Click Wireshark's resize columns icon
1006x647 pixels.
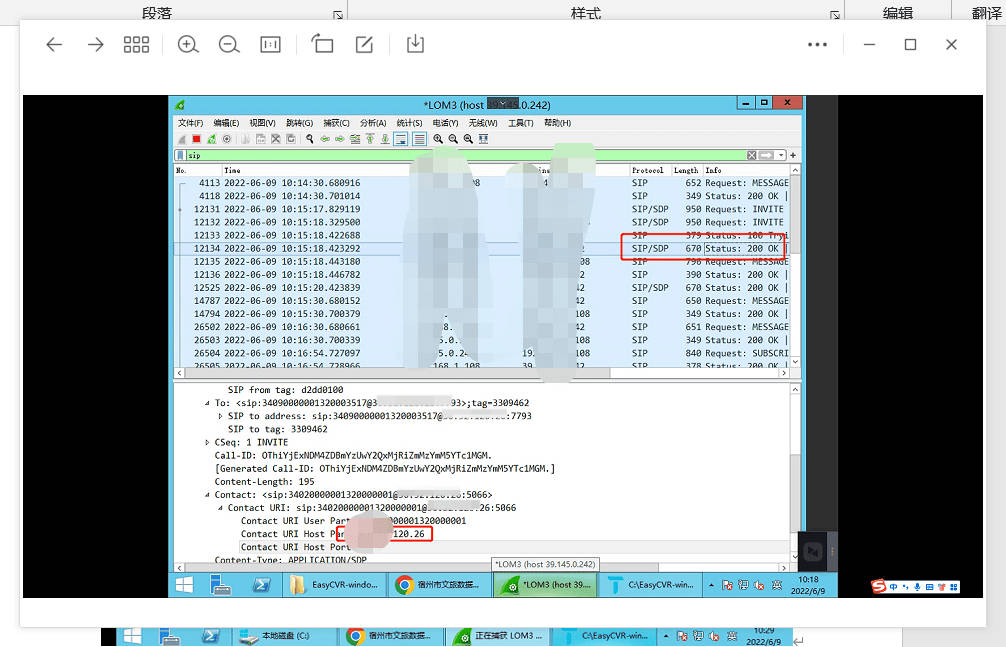point(484,139)
